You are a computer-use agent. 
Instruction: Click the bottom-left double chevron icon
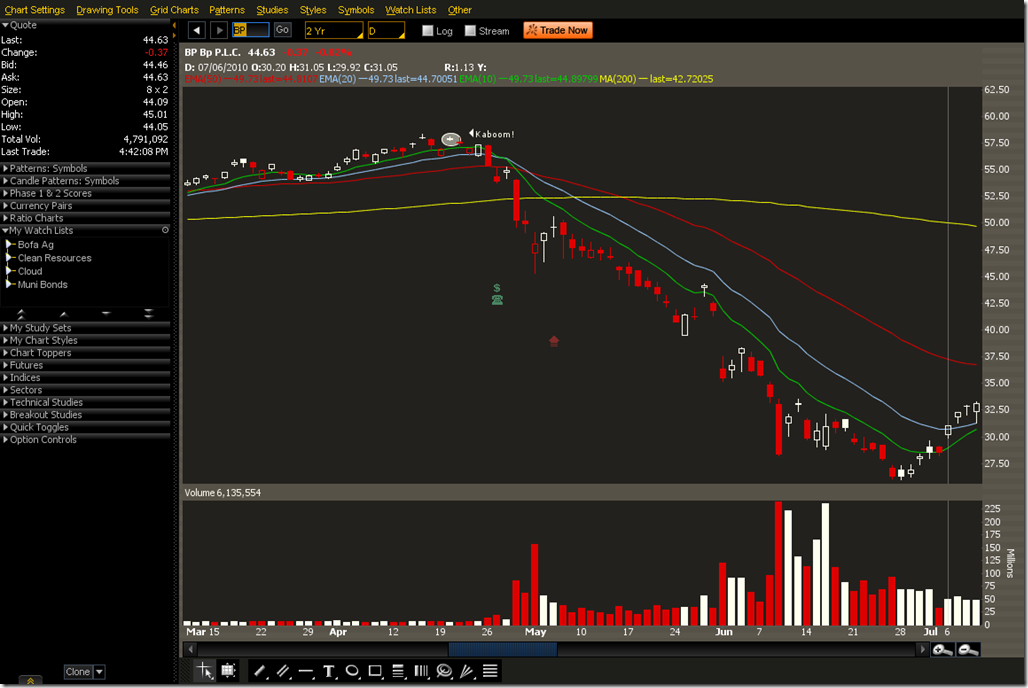(30, 681)
